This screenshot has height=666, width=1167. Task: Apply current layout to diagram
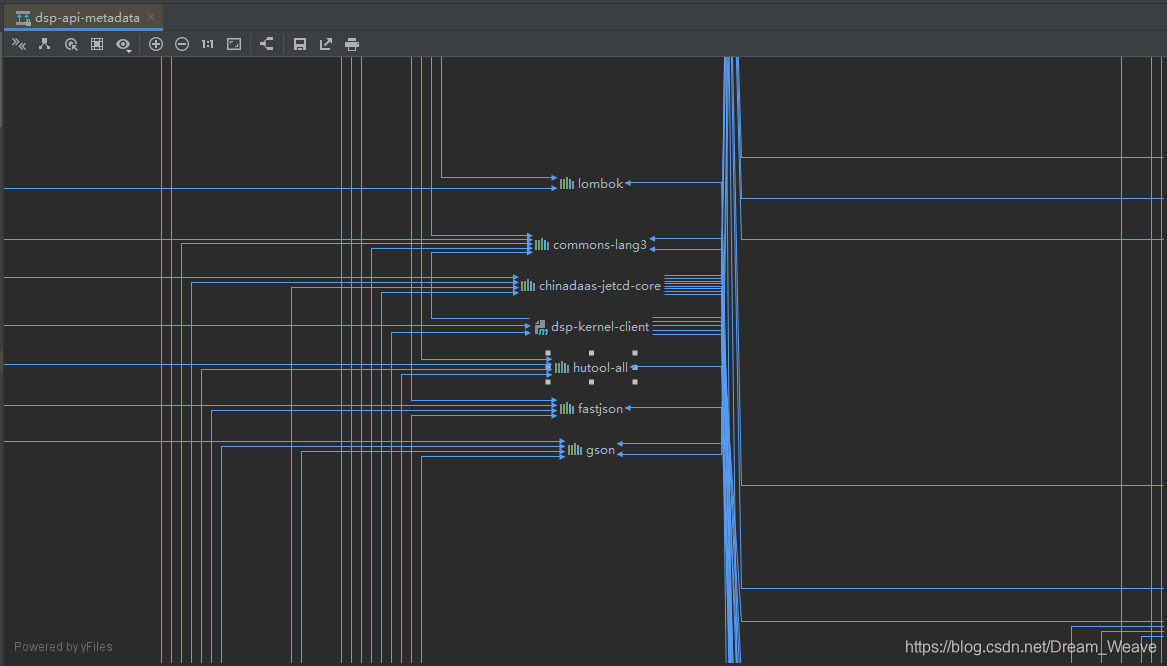(x=266, y=45)
